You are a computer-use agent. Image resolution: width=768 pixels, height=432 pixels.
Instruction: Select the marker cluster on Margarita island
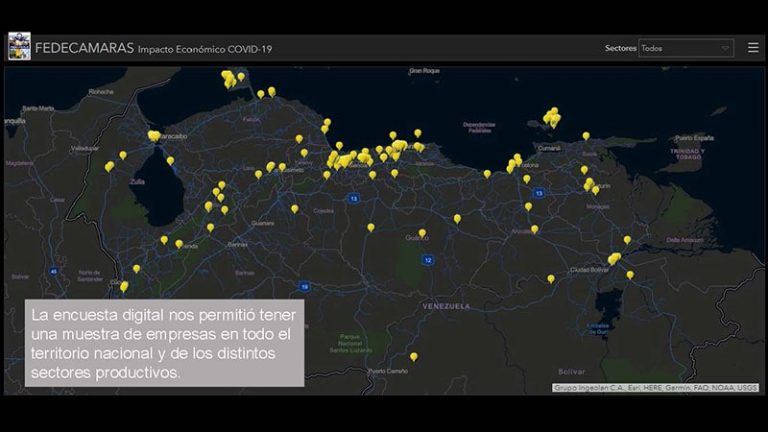point(551,117)
